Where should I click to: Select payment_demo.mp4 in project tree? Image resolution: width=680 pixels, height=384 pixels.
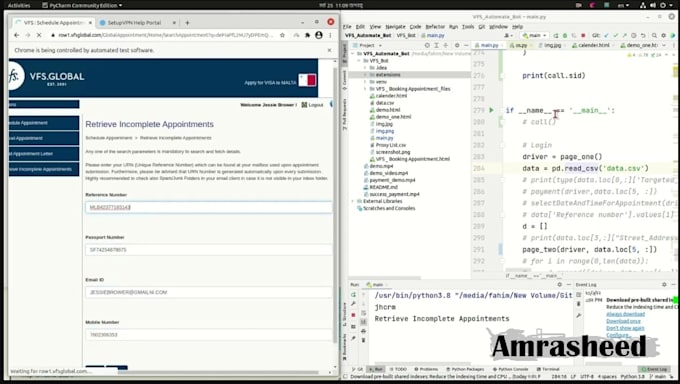(x=392, y=180)
